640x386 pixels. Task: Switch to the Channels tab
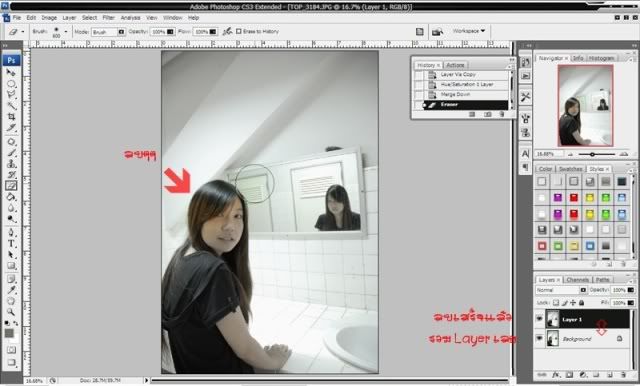tap(578, 280)
